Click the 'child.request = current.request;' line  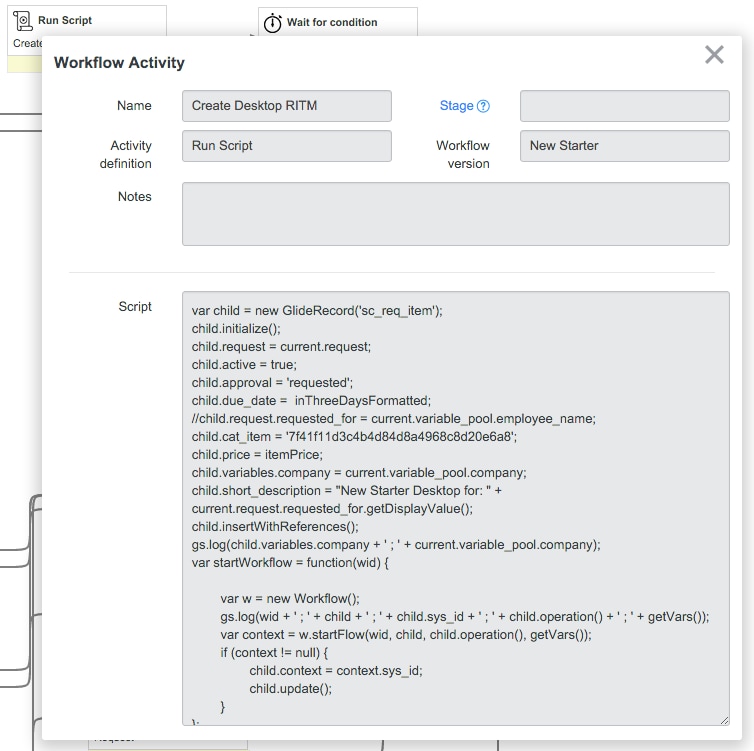281,347
